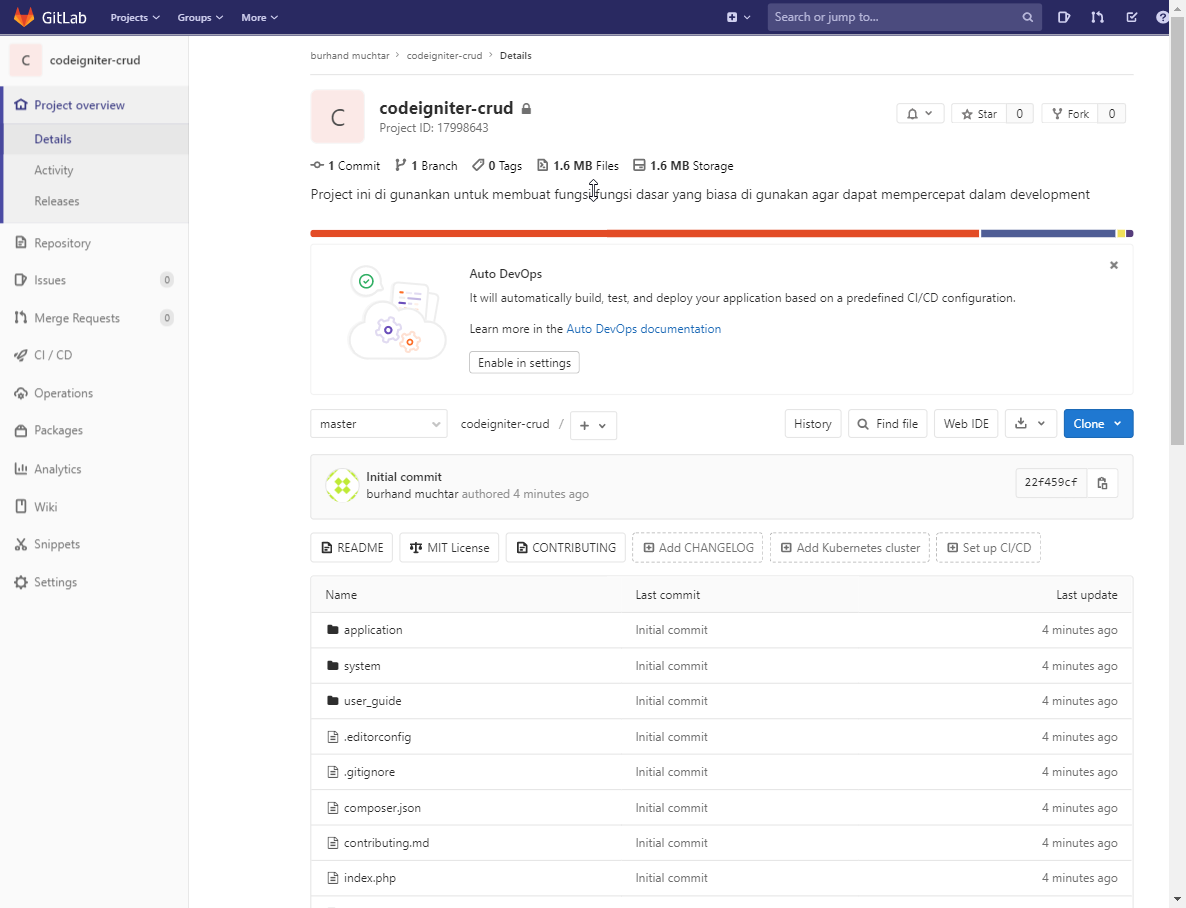The width and height of the screenshot is (1186, 908).
Task: Copy the commit SHA 22f459cf
Action: click(1102, 483)
